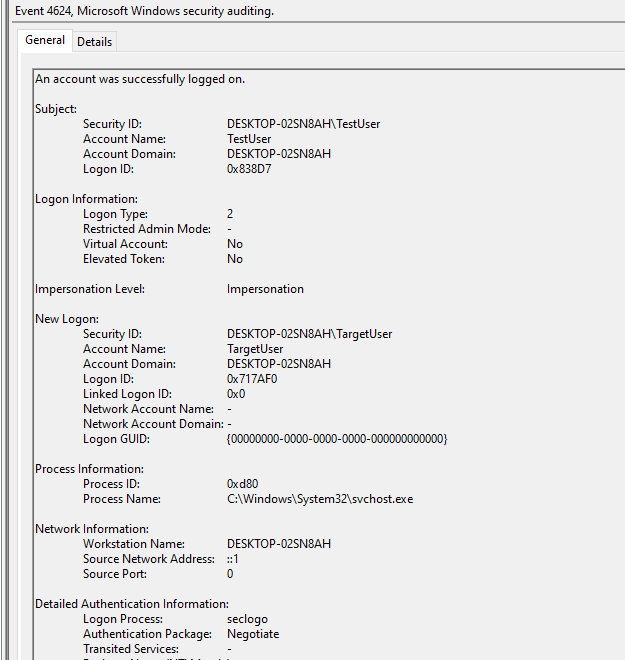Select the Logon GUID zero value
The image size is (625, 660).
pos(337,439)
